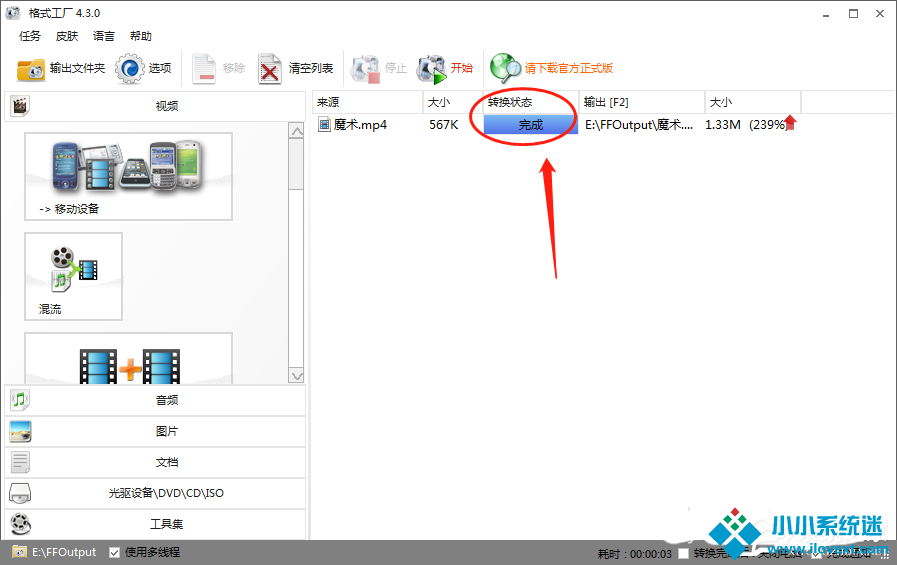Click the 完成 progress bar of 魔术.mp4
Image resolution: width=897 pixels, height=565 pixels.
530,125
